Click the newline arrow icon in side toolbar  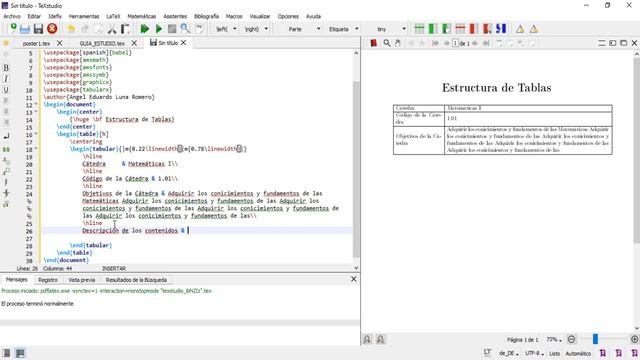point(6,136)
